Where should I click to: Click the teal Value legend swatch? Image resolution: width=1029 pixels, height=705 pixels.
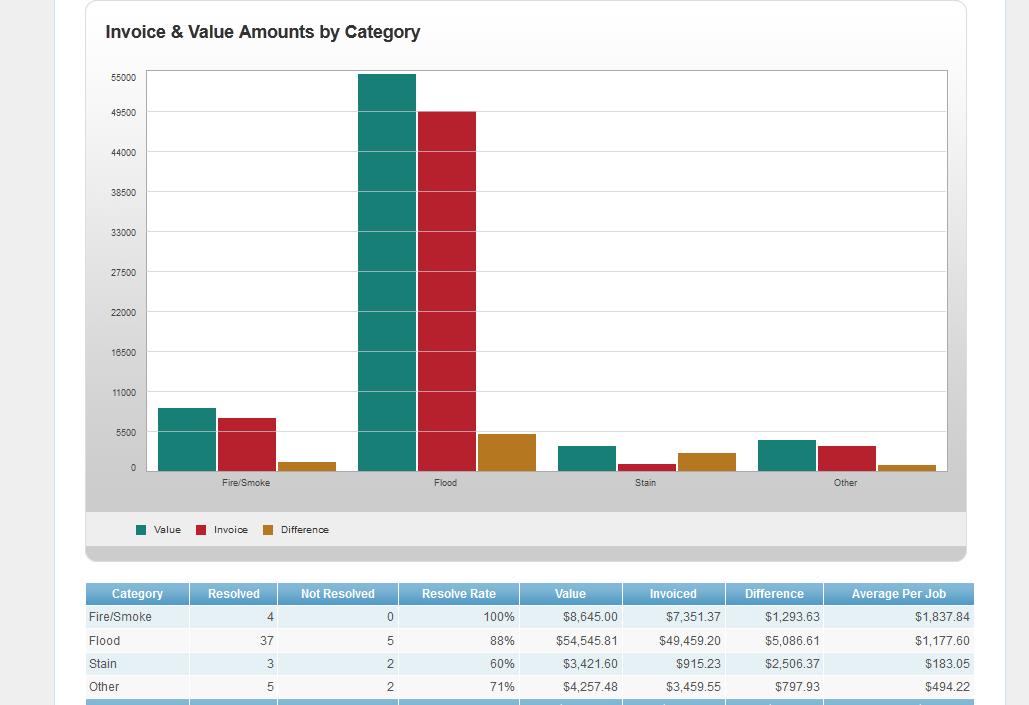(141, 530)
